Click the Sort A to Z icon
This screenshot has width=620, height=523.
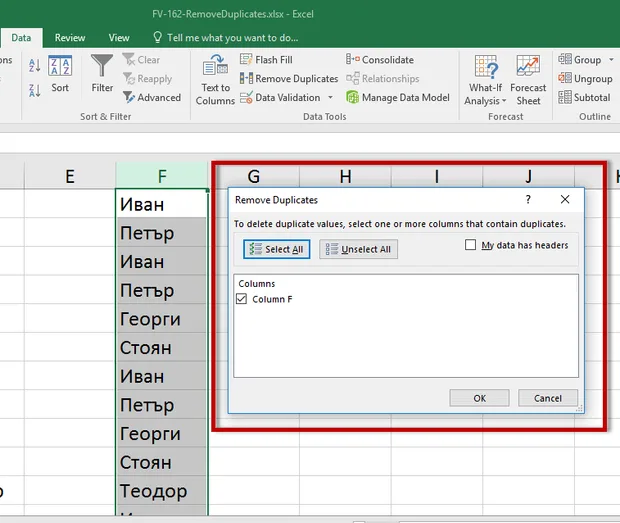coord(34,65)
